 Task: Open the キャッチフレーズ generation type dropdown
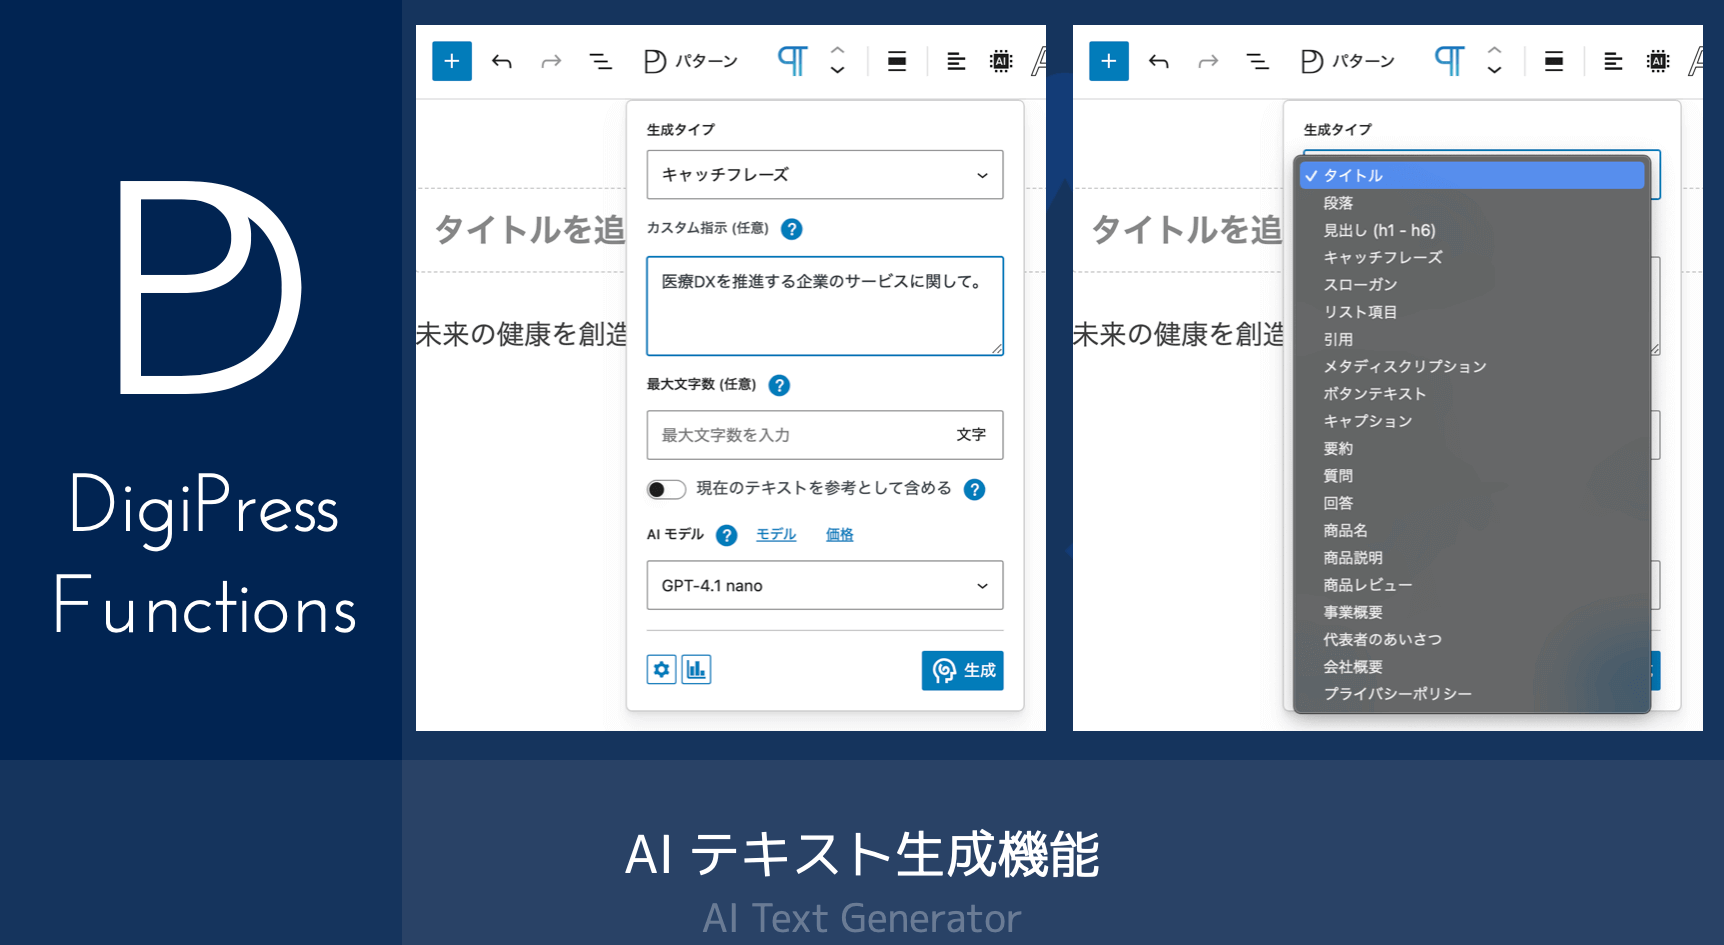point(825,175)
